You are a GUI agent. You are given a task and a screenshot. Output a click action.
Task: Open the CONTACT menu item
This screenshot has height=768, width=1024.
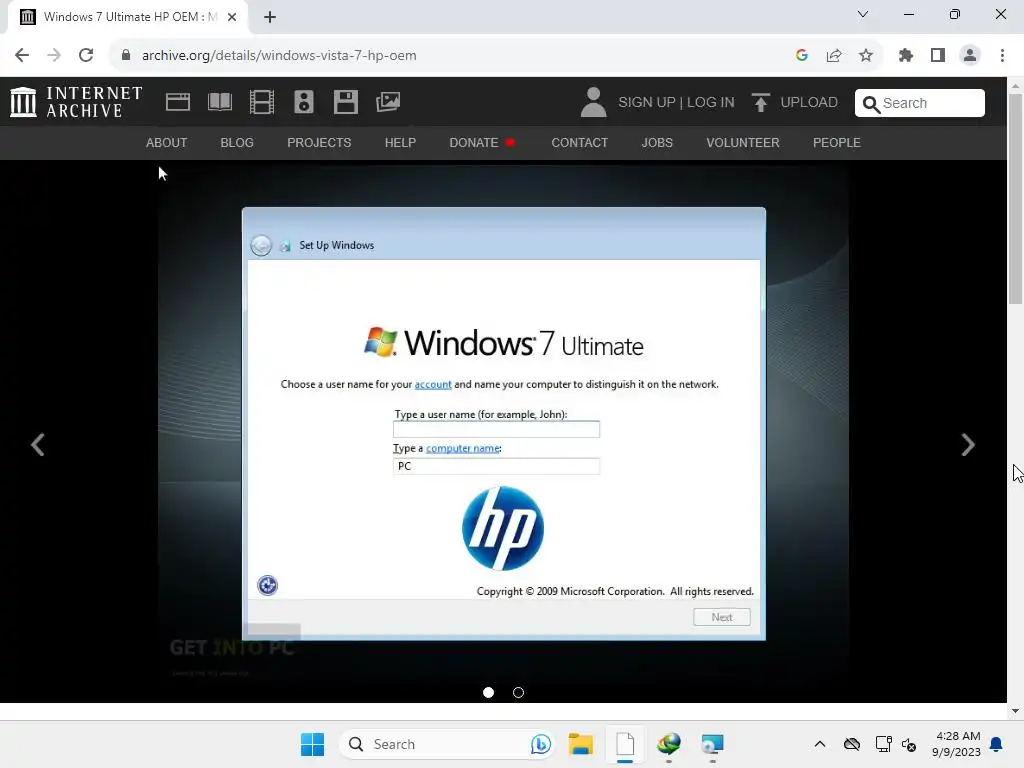(579, 142)
